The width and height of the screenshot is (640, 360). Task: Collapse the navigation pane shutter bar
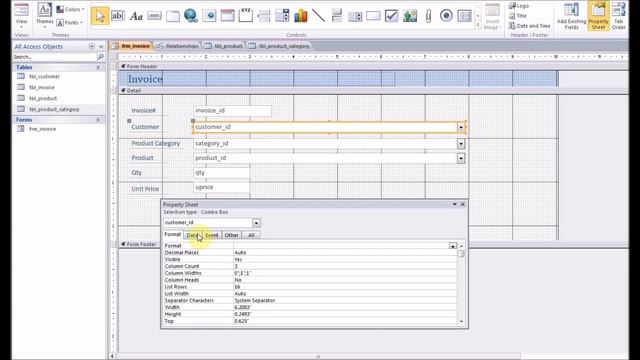[101, 47]
